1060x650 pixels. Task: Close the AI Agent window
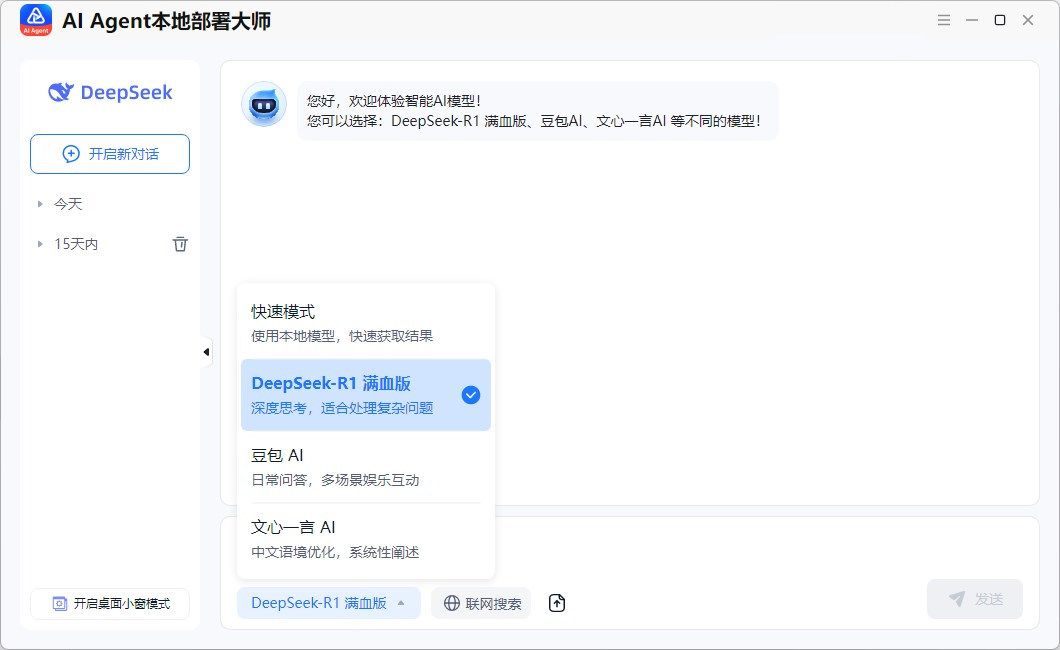click(1028, 20)
